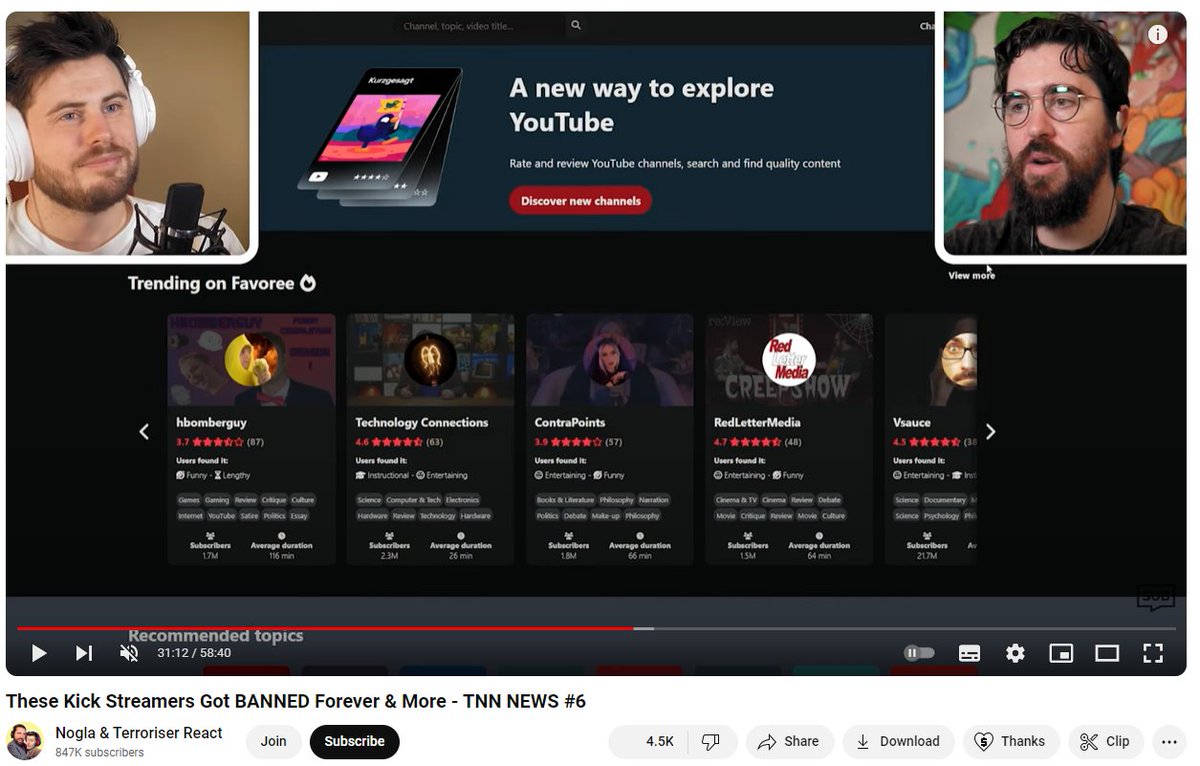Click the video title text

296,701
